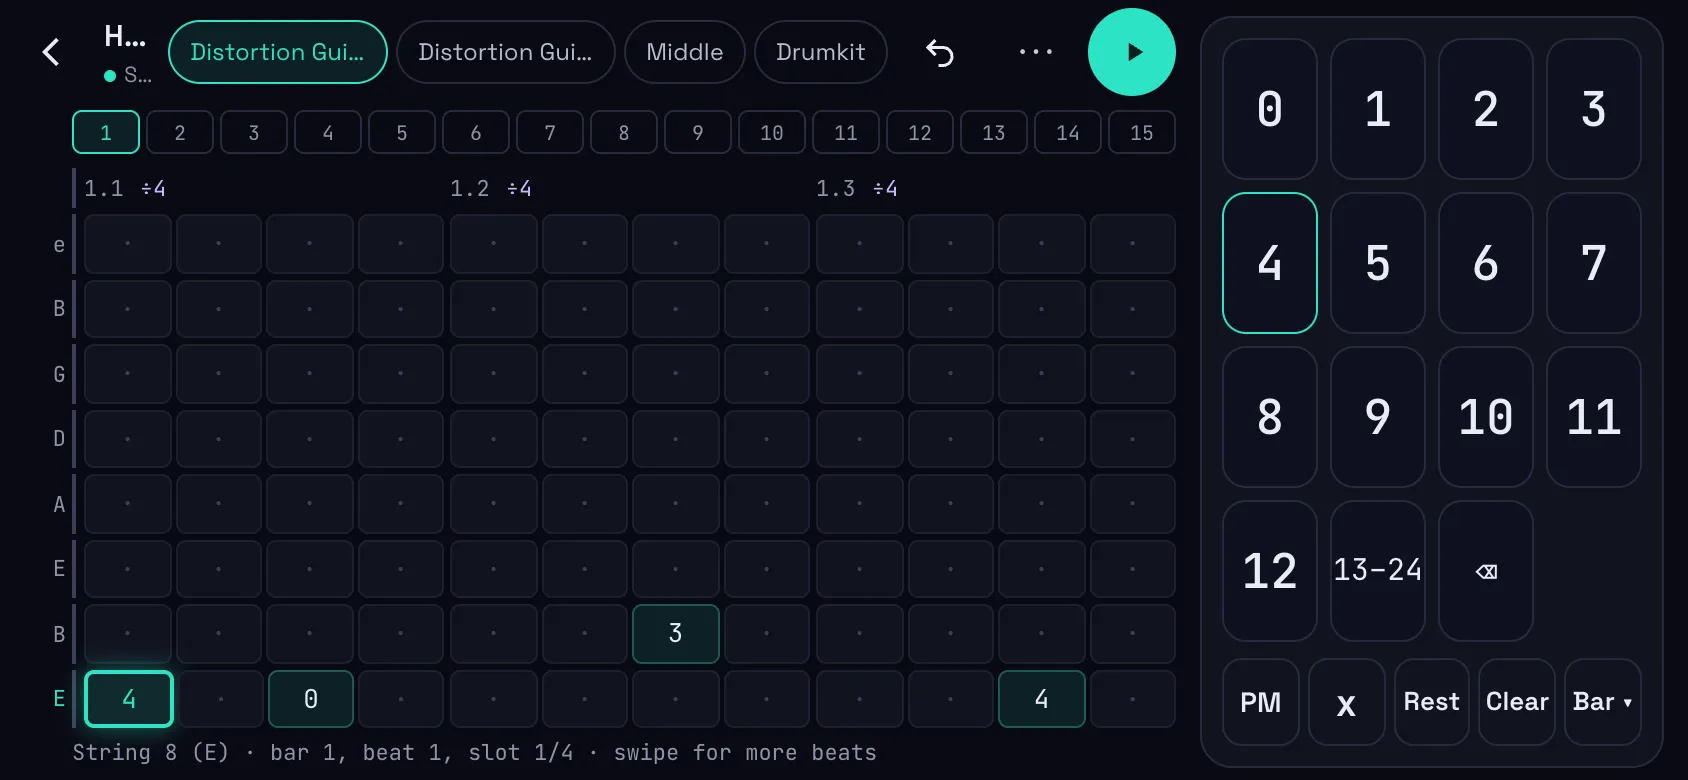1688x780 pixels.
Task: Open the three-dot more options menu
Action: [x=1036, y=52]
